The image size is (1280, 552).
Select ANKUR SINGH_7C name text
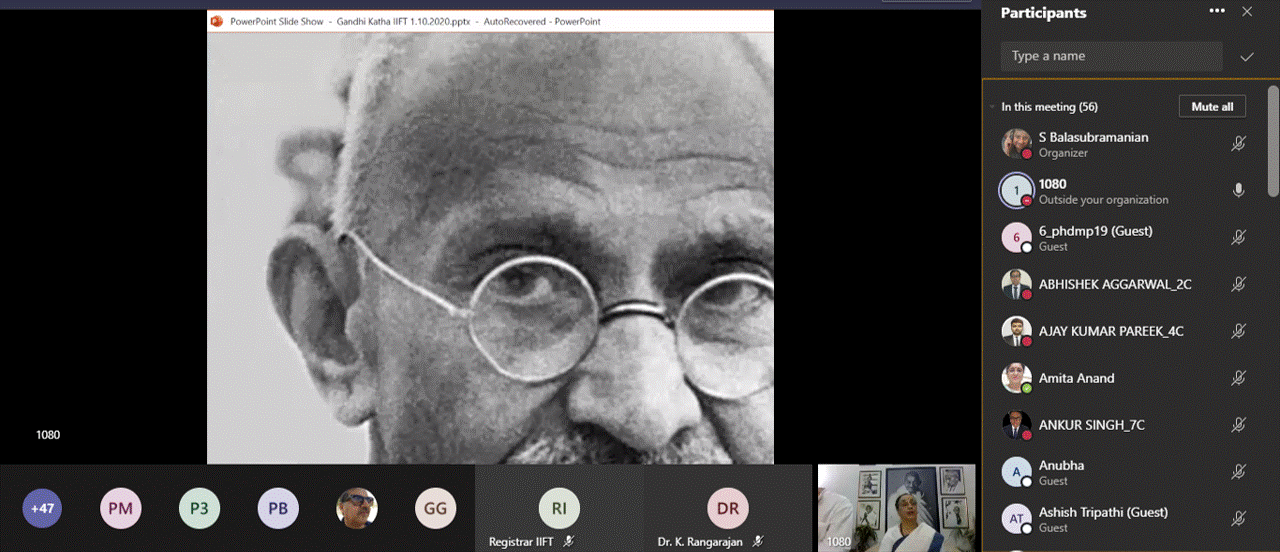coord(1092,425)
